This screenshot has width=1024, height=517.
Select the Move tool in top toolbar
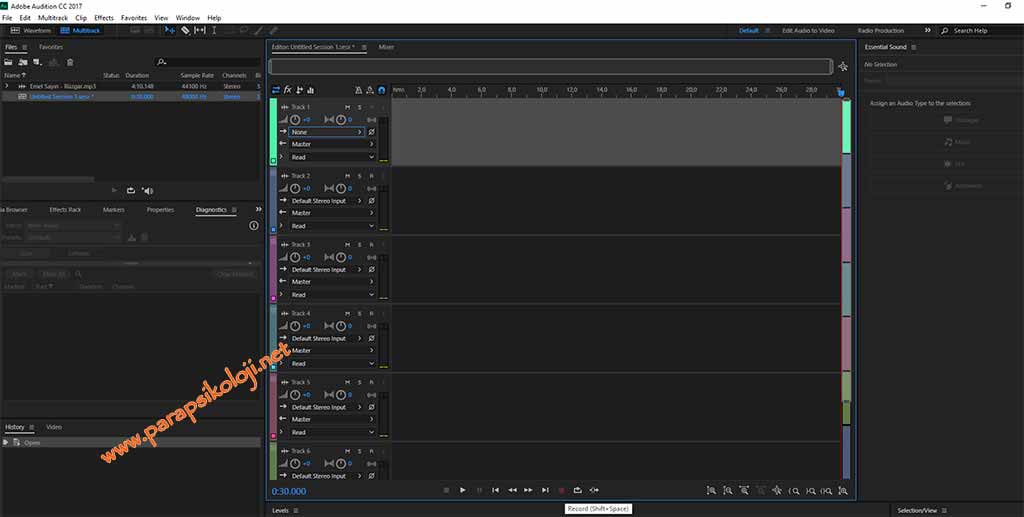(170, 30)
